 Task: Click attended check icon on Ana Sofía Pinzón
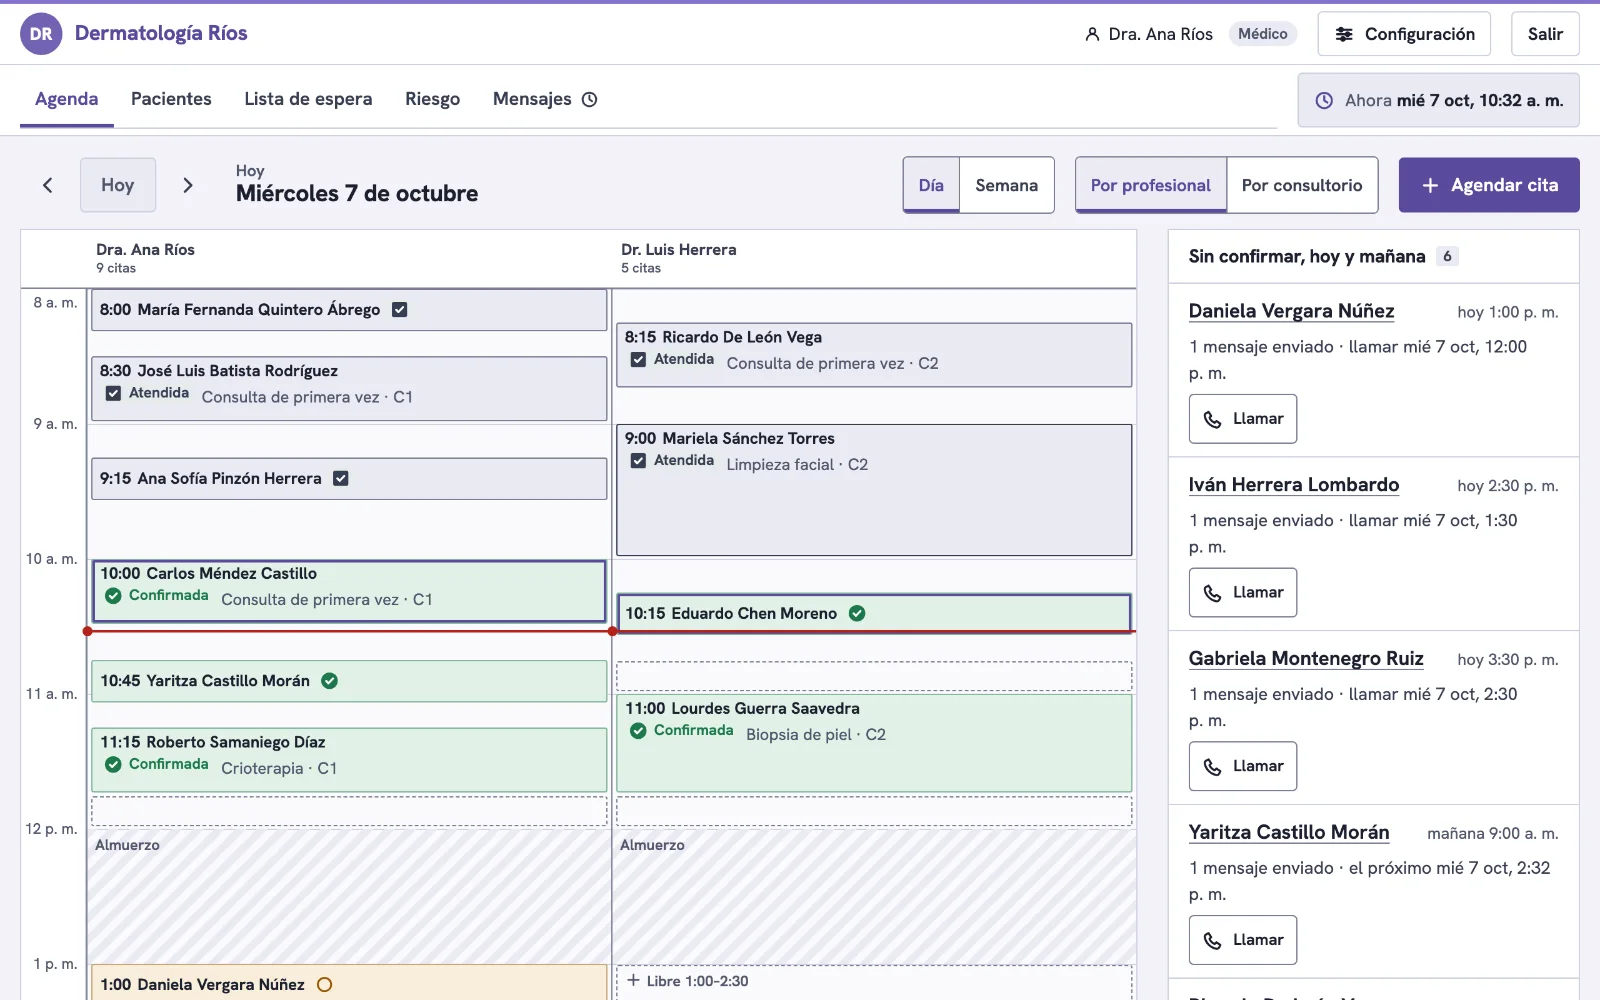coord(341,479)
